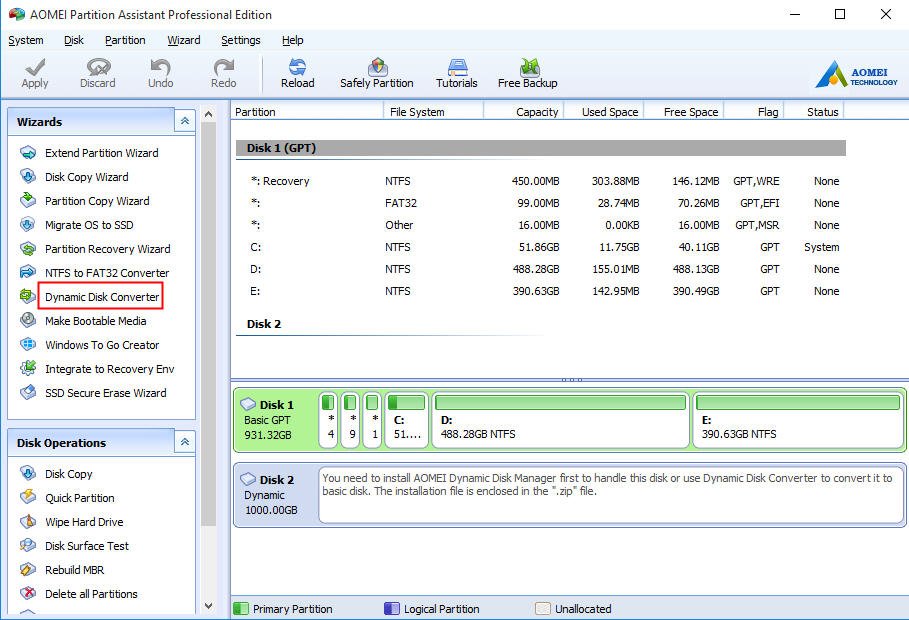Viewport: 909px width, 620px height.
Task: Open the Wizard menu
Action: (184, 40)
